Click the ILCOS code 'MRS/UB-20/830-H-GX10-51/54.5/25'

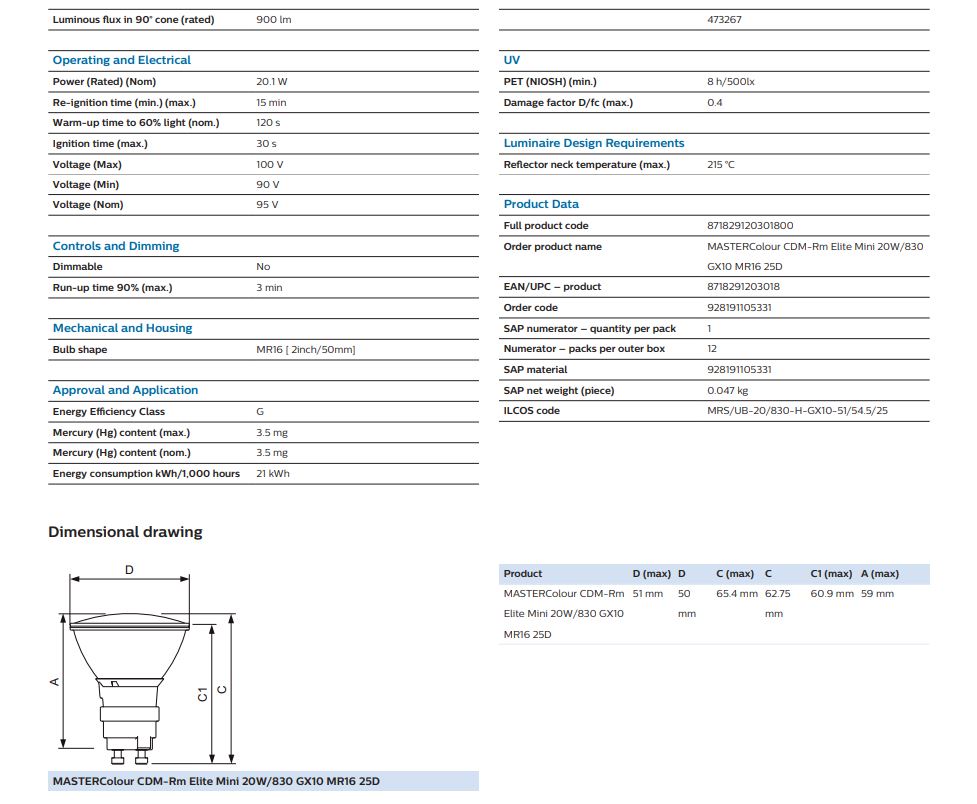798,411
